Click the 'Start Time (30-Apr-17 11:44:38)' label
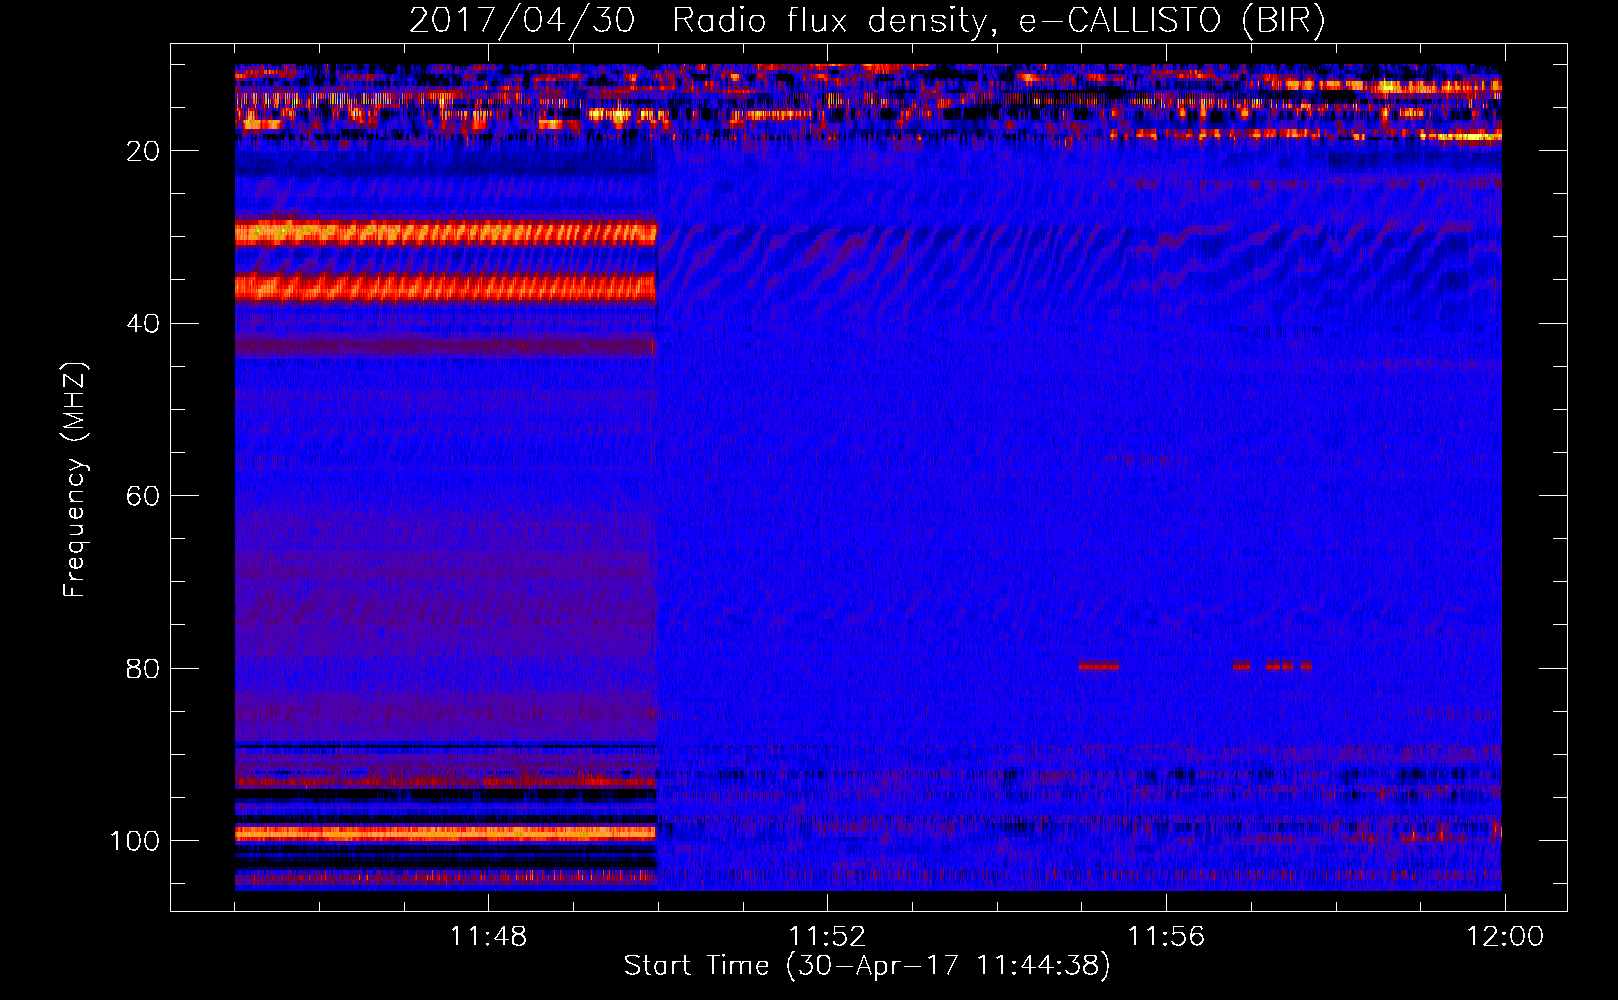 point(867,966)
